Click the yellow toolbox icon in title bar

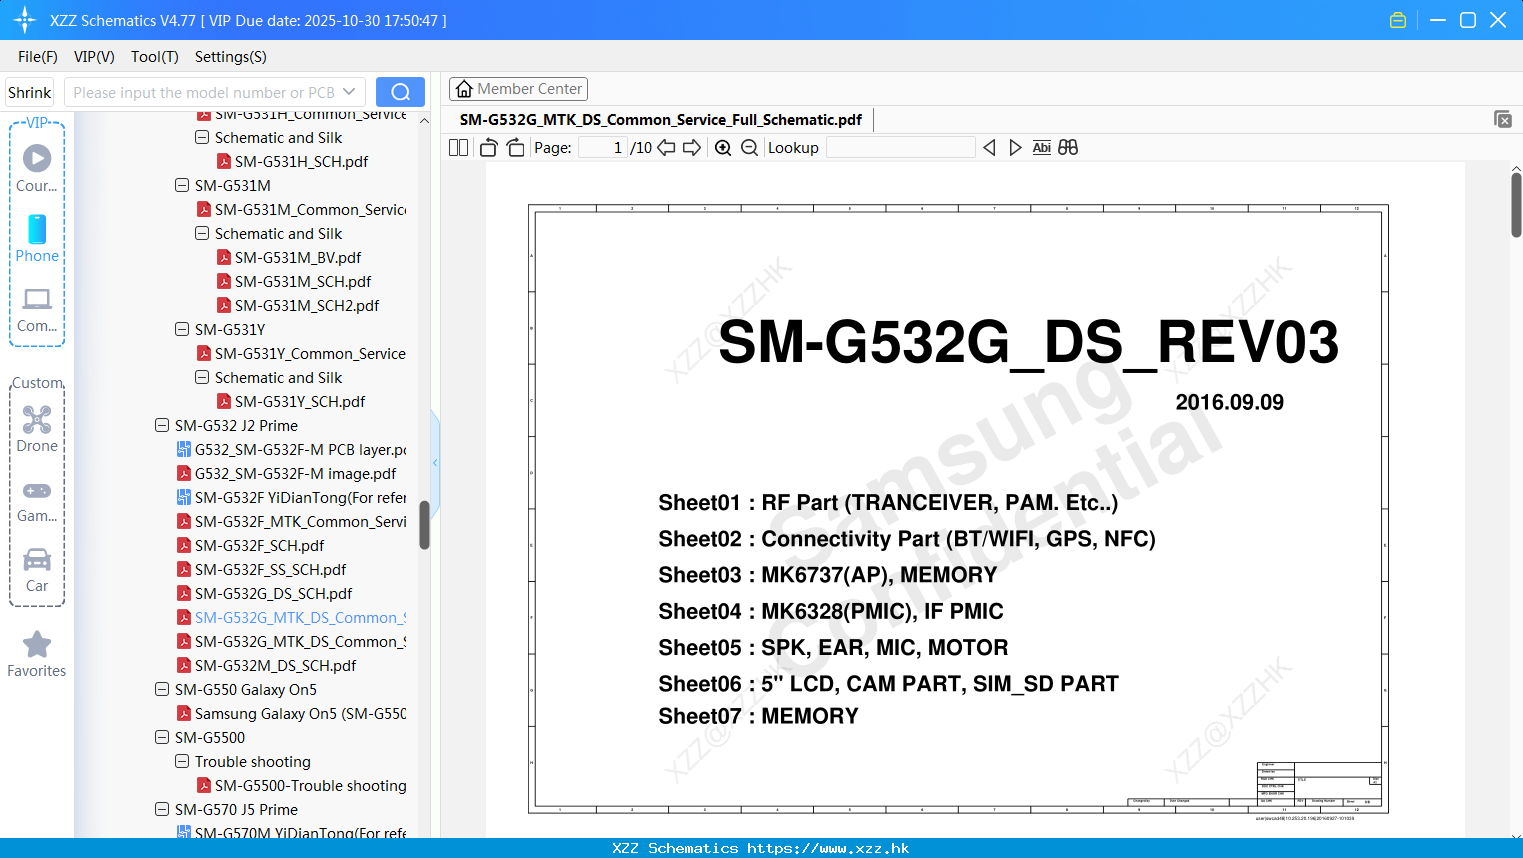click(x=1398, y=20)
